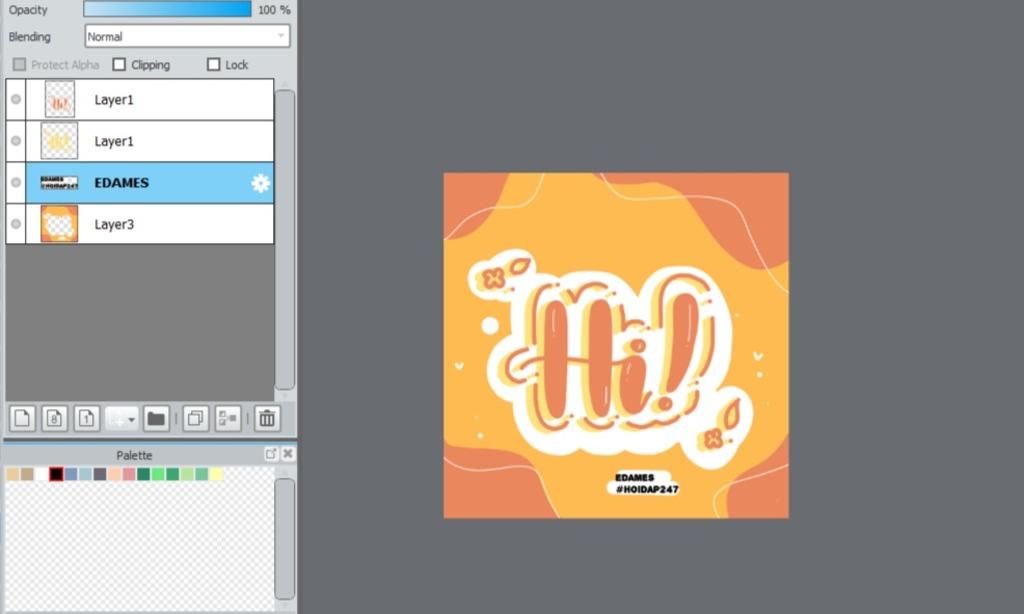1024x614 pixels.
Task: Pick the light tan palette swatch
Action: pyautogui.click(x=12, y=474)
